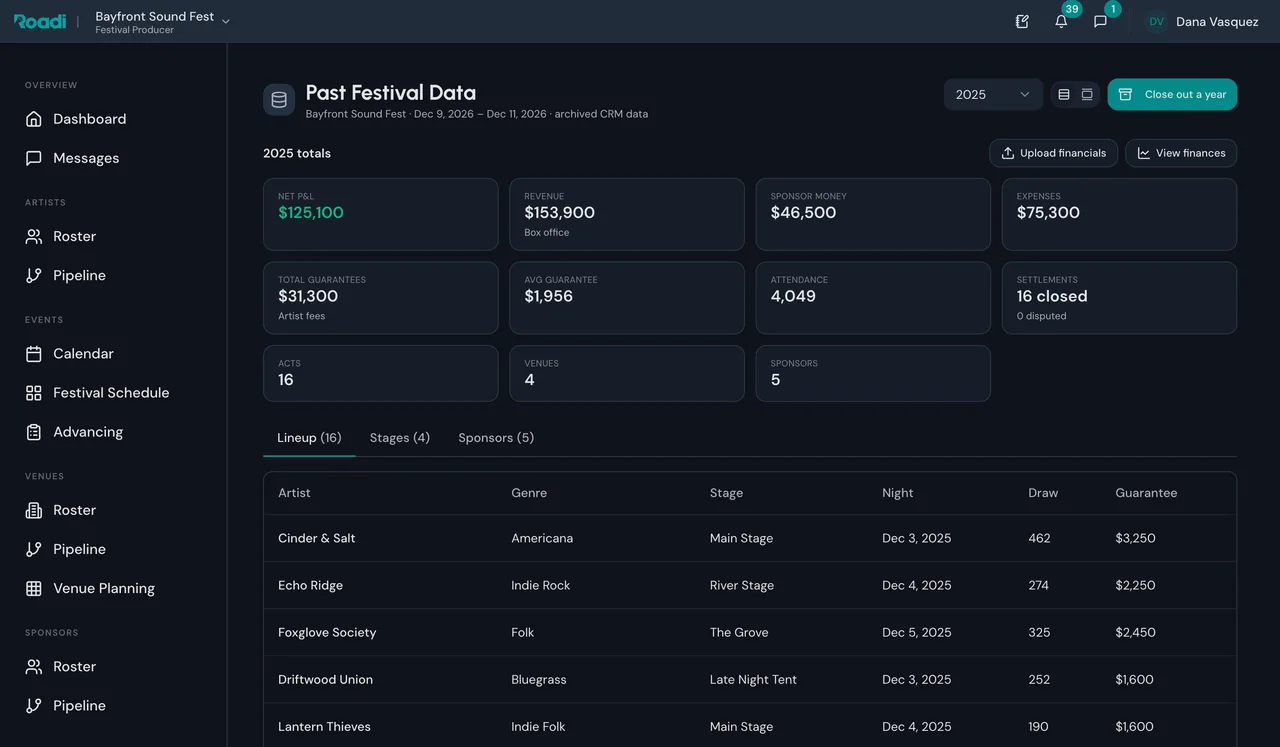Open notifications bell with 39 badge

(x=1061, y=21)
